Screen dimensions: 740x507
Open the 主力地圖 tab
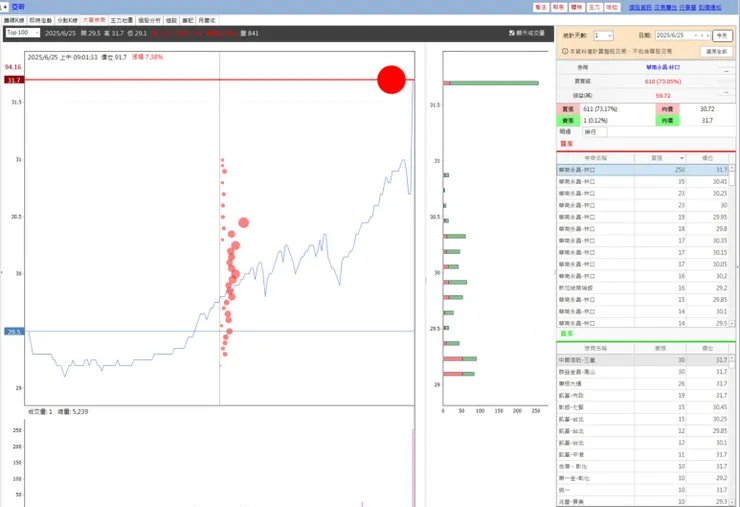pyautogui.click(x=121, y=20)
